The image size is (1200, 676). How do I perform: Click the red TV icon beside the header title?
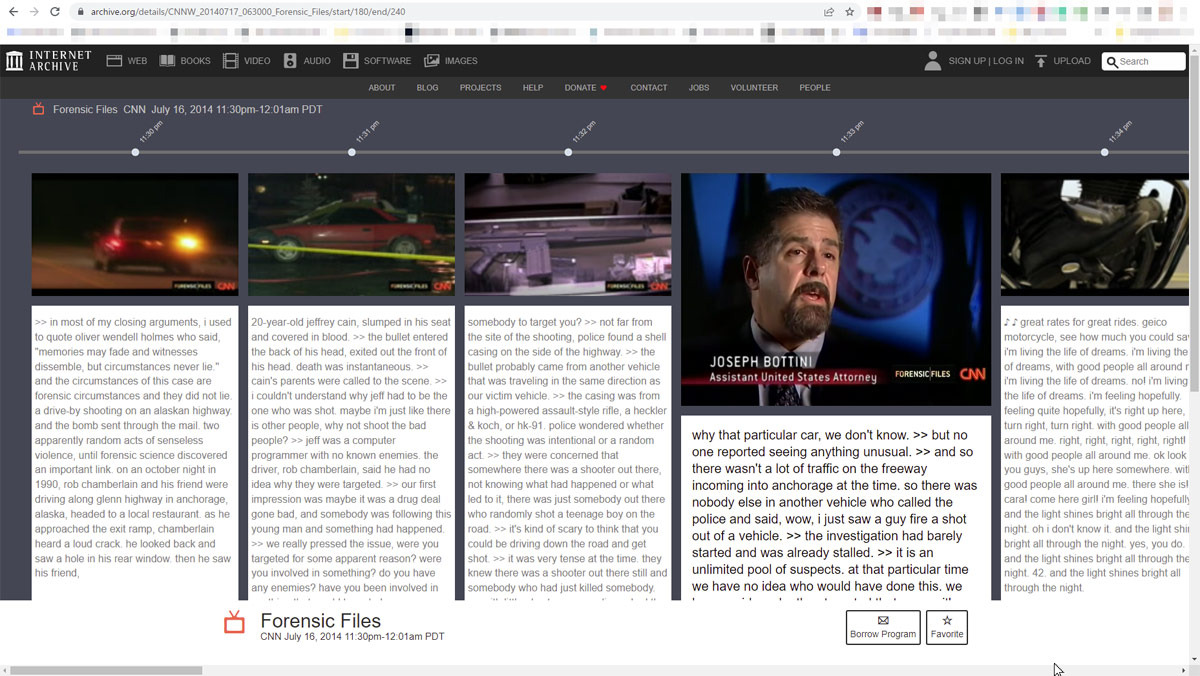(x=39, y=109)
